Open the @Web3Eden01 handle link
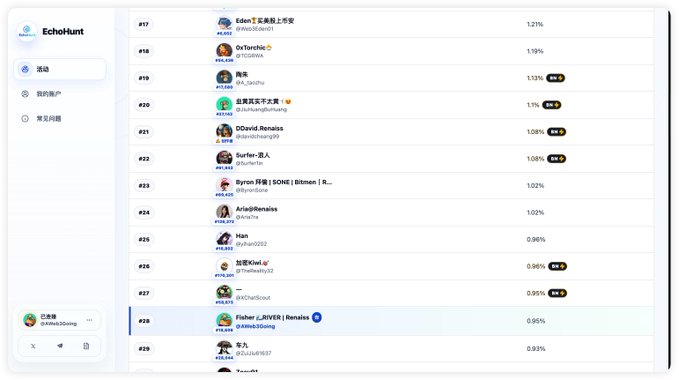This screenshot has width=679, height=380. coord(255,29)
